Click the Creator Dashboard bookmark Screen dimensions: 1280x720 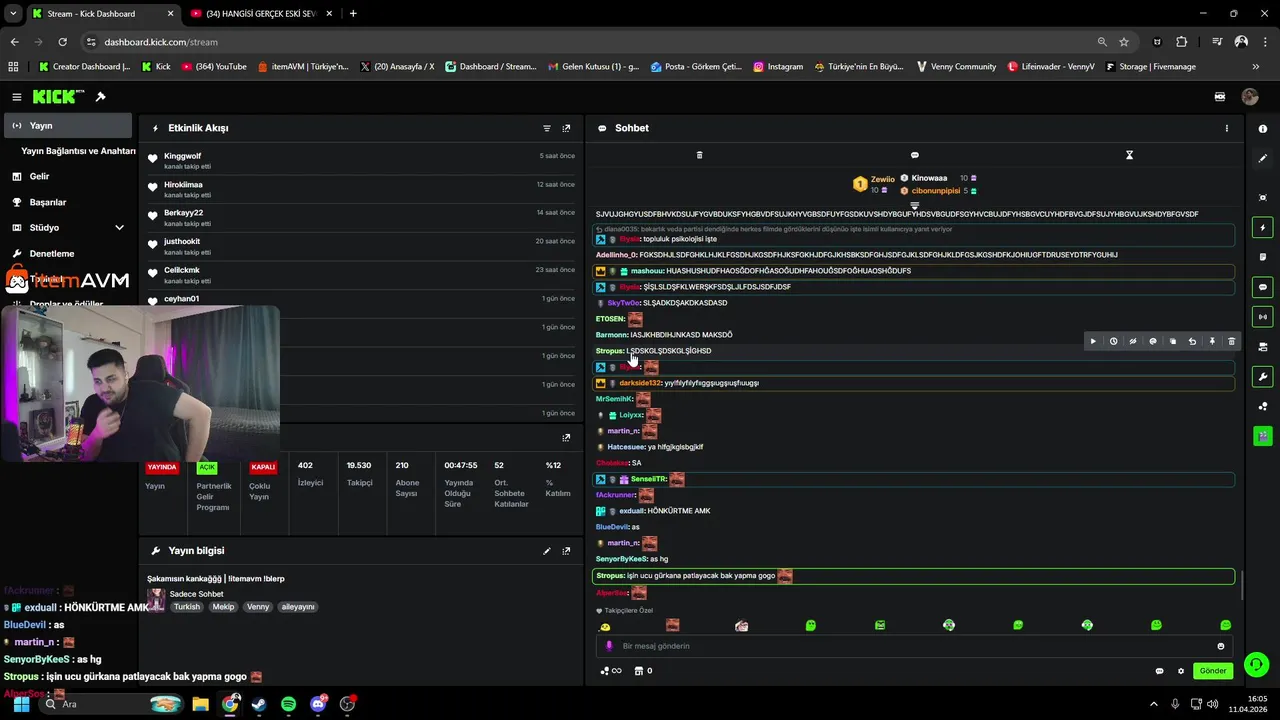pyautogui.click(x=84, y=67)
